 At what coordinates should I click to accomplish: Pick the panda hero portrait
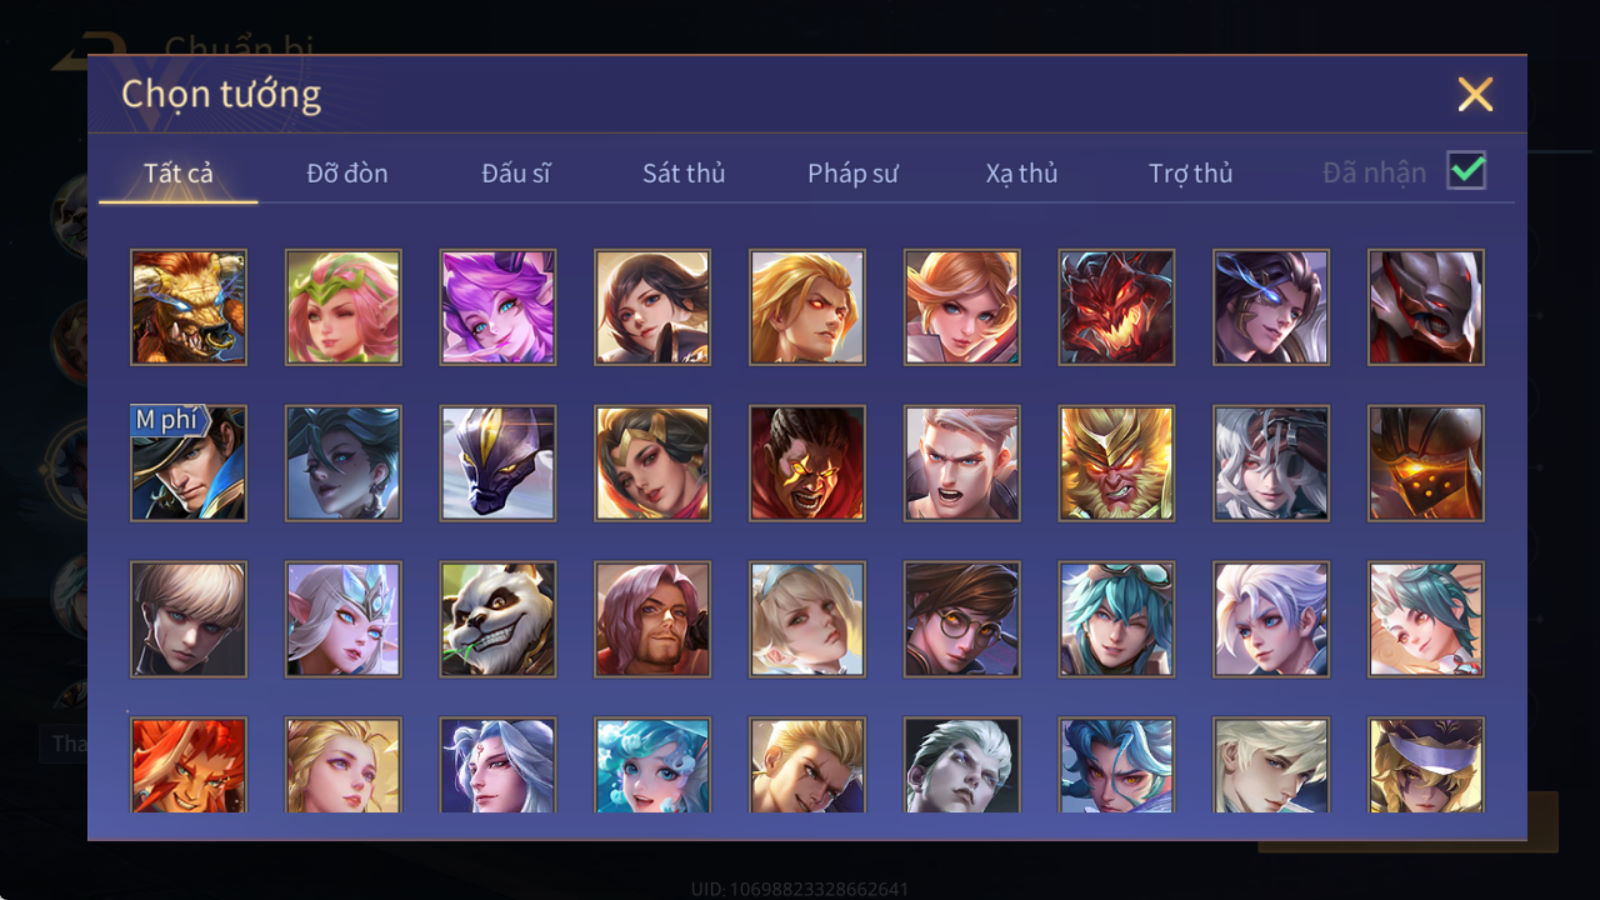point(497,619)
